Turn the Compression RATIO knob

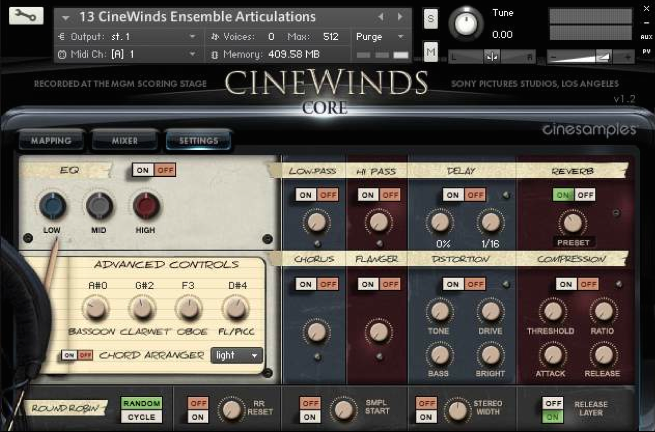click(x=603, y=311)
